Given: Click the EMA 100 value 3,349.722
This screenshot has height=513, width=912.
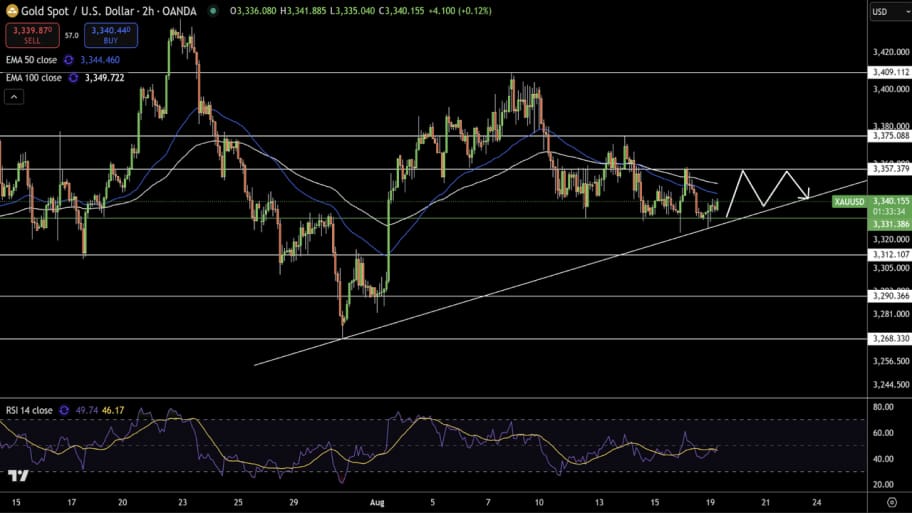Looking at the screenshot, I should [105, 78].
